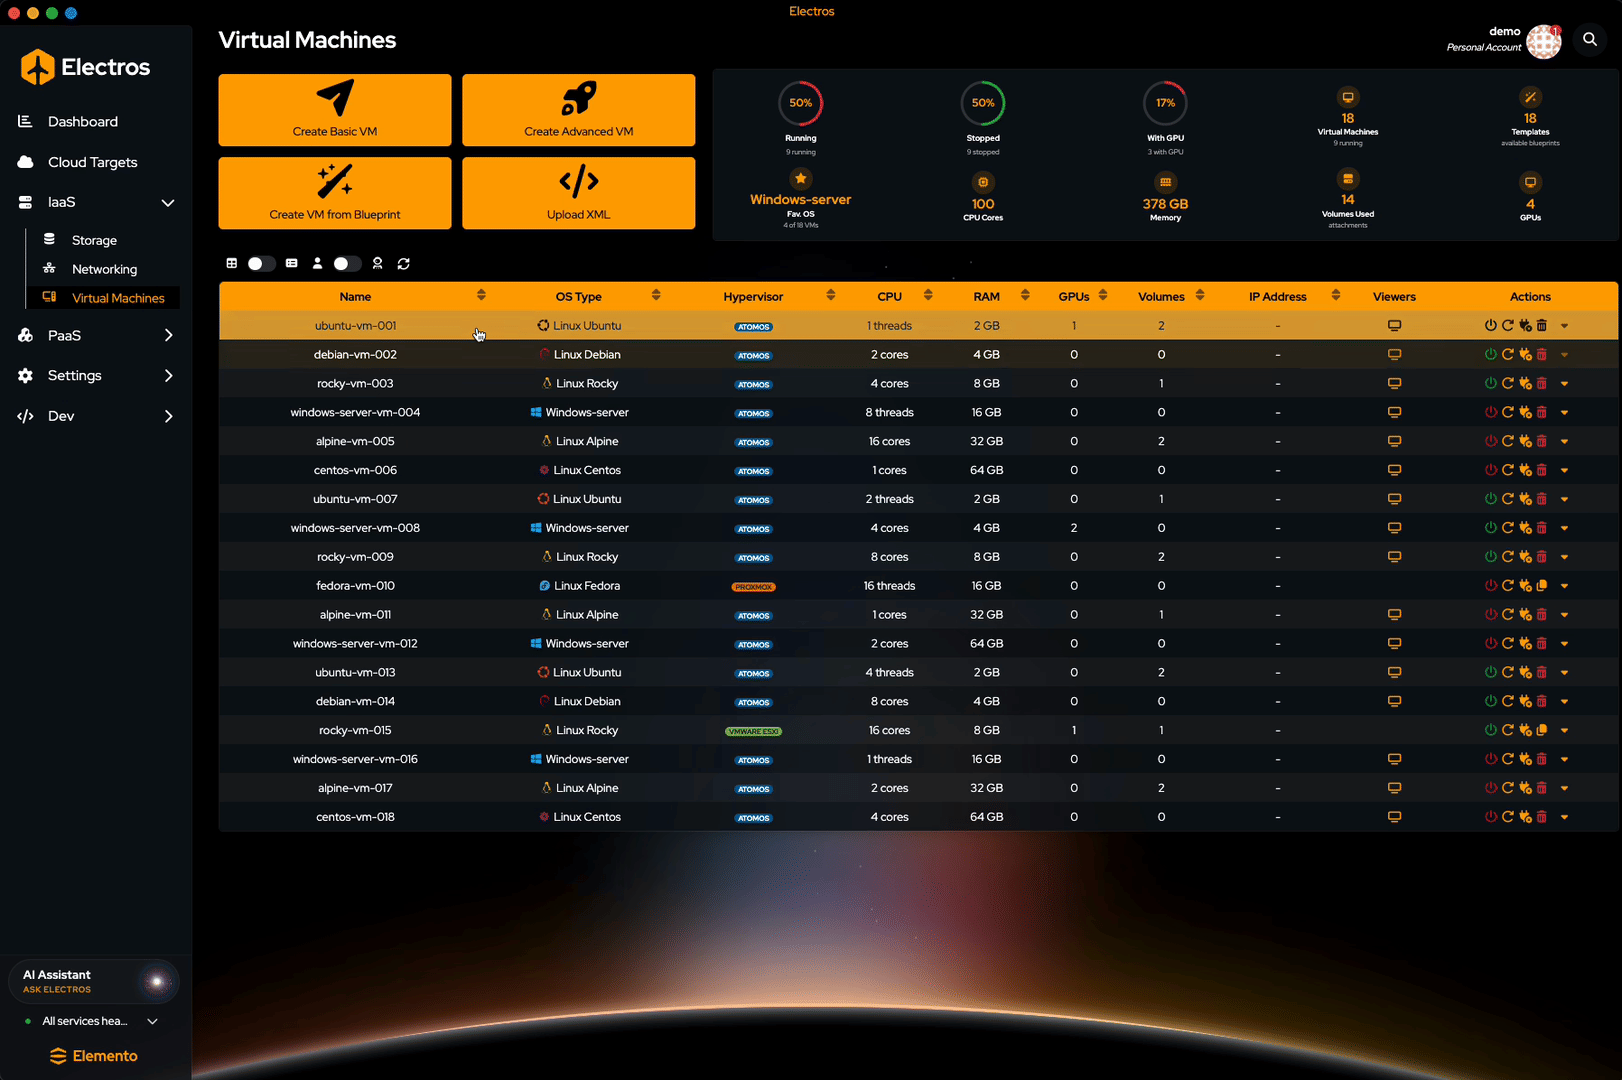
Task: Open viewer monitor for windows-server-vm-008
Action: coord(1394,528)
